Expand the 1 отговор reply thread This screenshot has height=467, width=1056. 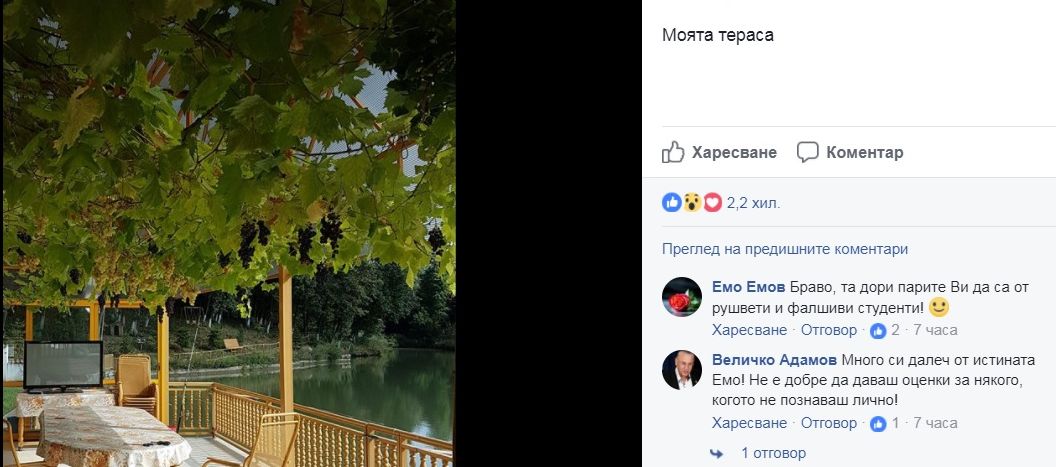pyautogui.click(x=773, y=453)
